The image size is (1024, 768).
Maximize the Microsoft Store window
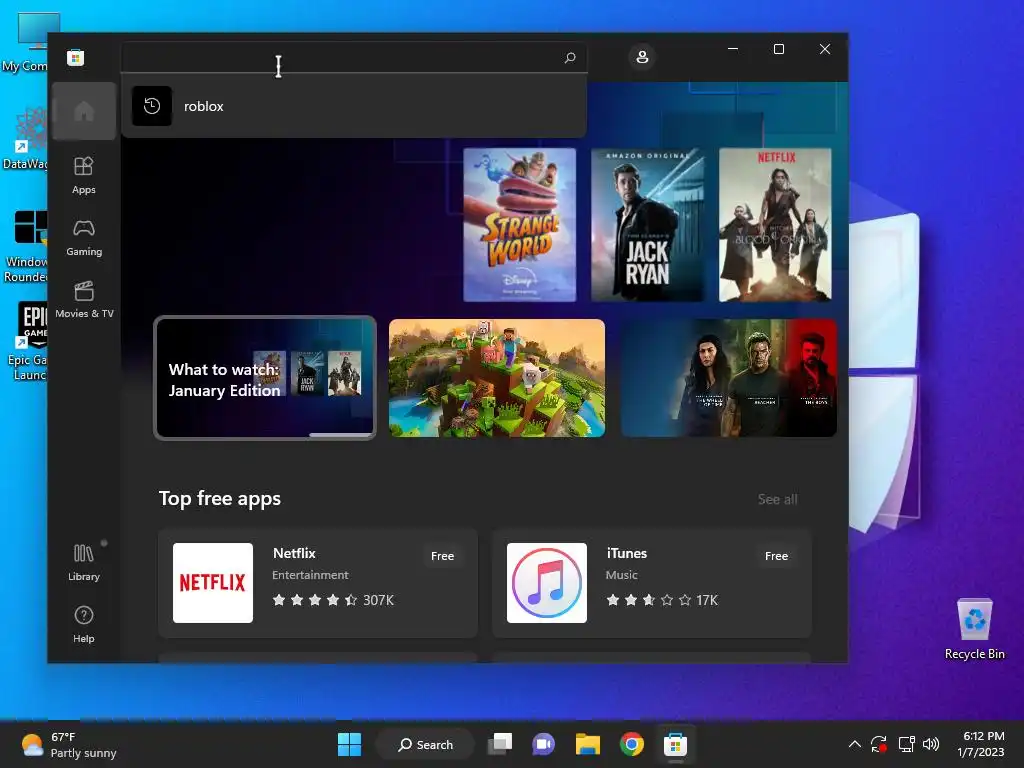tap(778, 49)
